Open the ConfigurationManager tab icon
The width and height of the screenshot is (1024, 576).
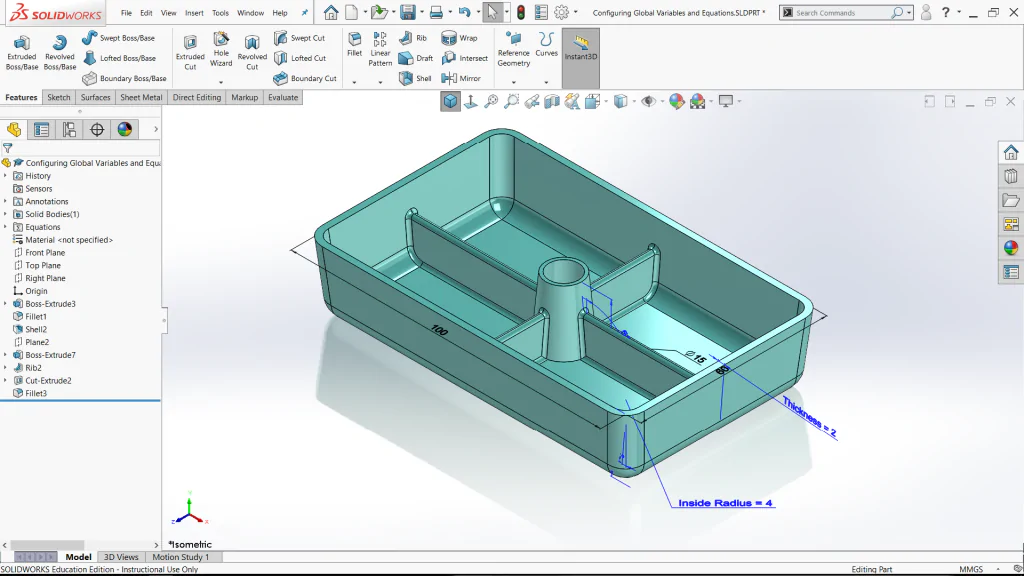click(x=69, y=129)
